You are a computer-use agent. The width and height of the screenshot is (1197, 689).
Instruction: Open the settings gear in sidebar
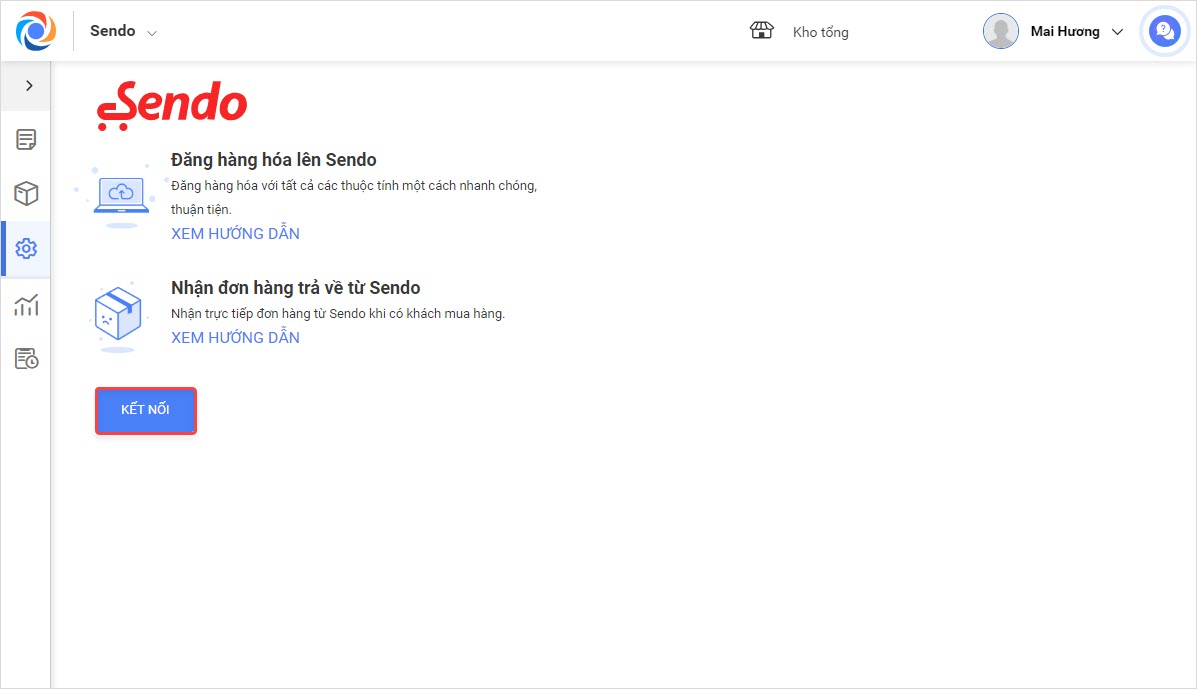(26, 248)
